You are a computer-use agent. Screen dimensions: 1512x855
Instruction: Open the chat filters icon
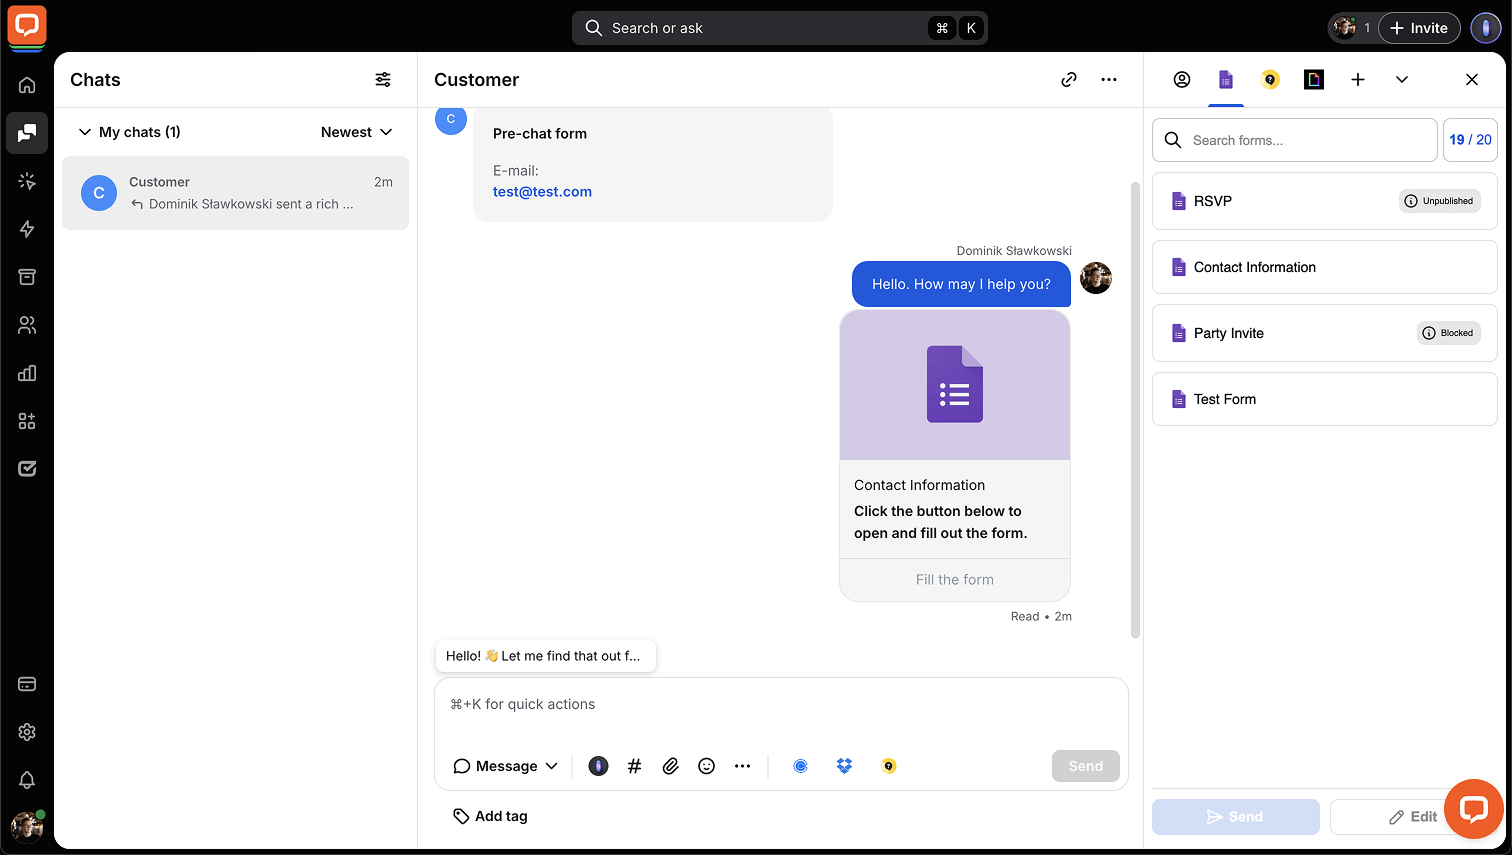pyautogui.click(x=383, y=80)
